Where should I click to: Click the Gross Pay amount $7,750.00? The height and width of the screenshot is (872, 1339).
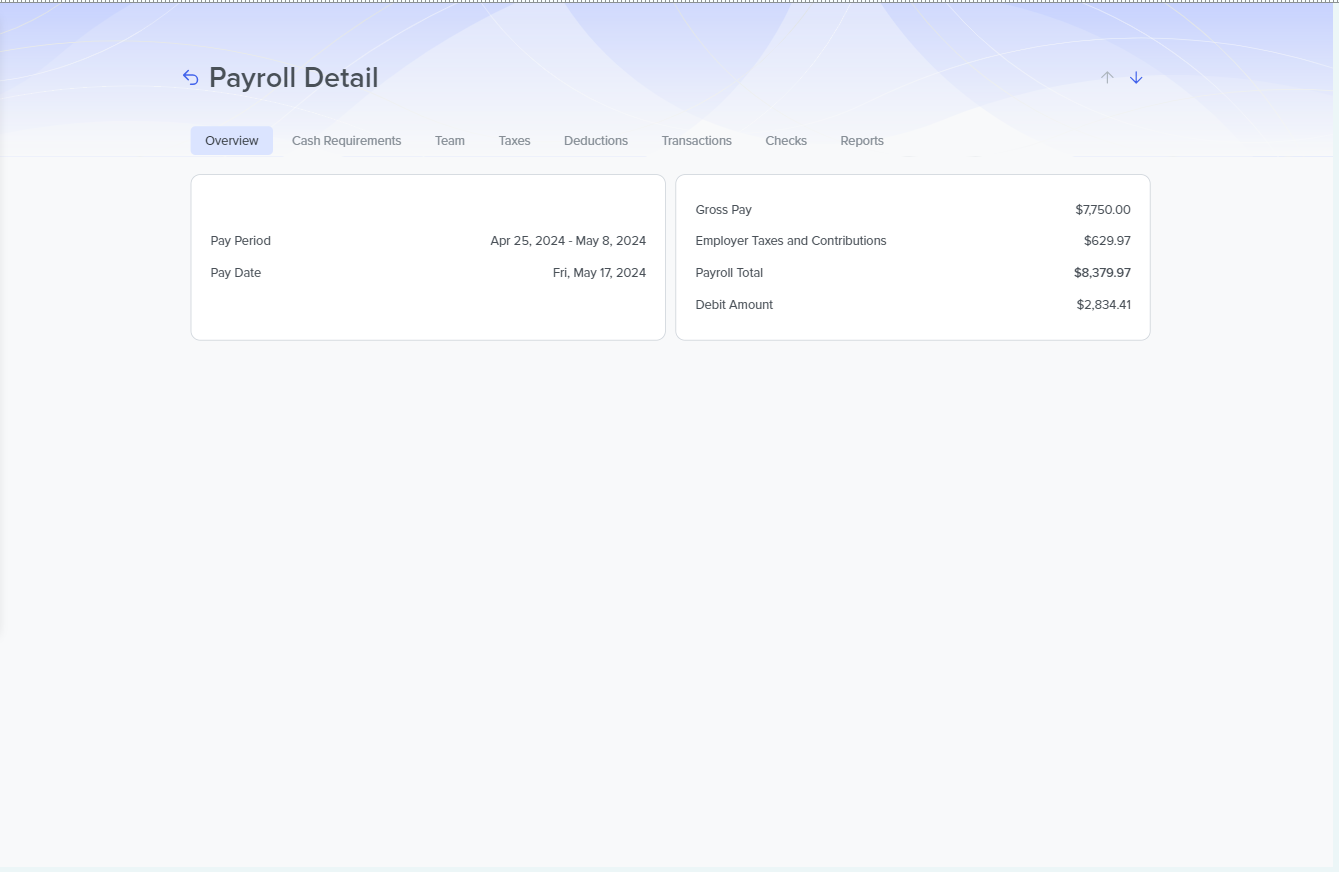point(1103,210)
